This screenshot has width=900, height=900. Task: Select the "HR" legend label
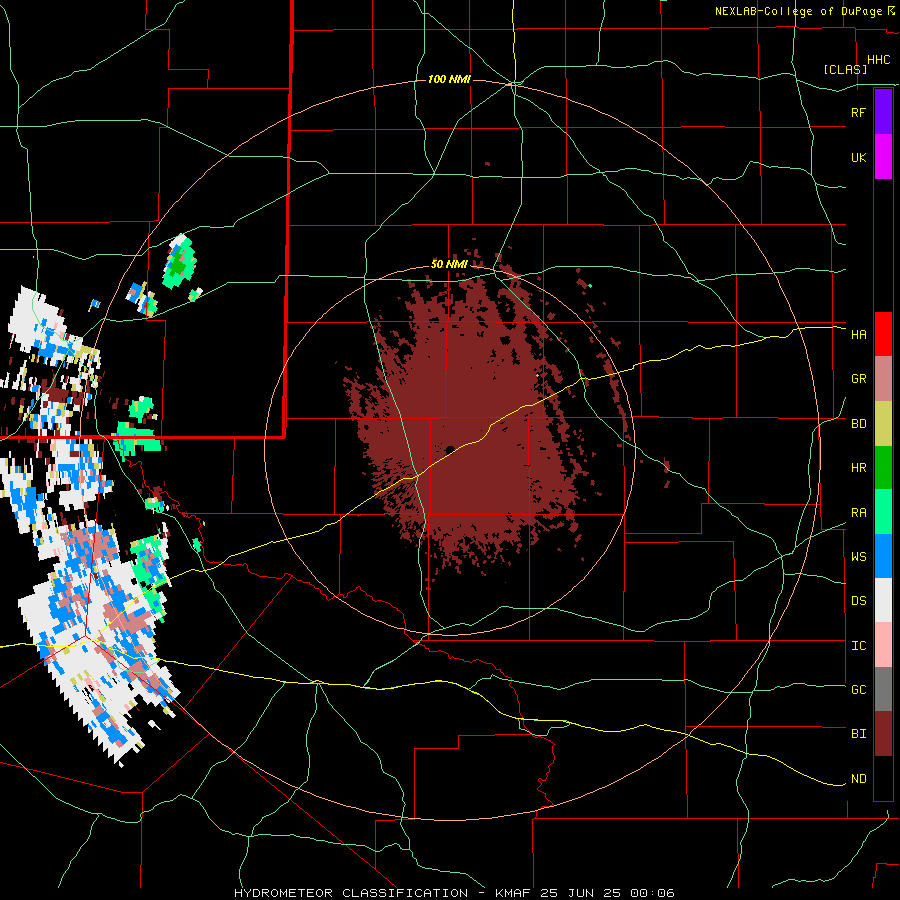858,468
